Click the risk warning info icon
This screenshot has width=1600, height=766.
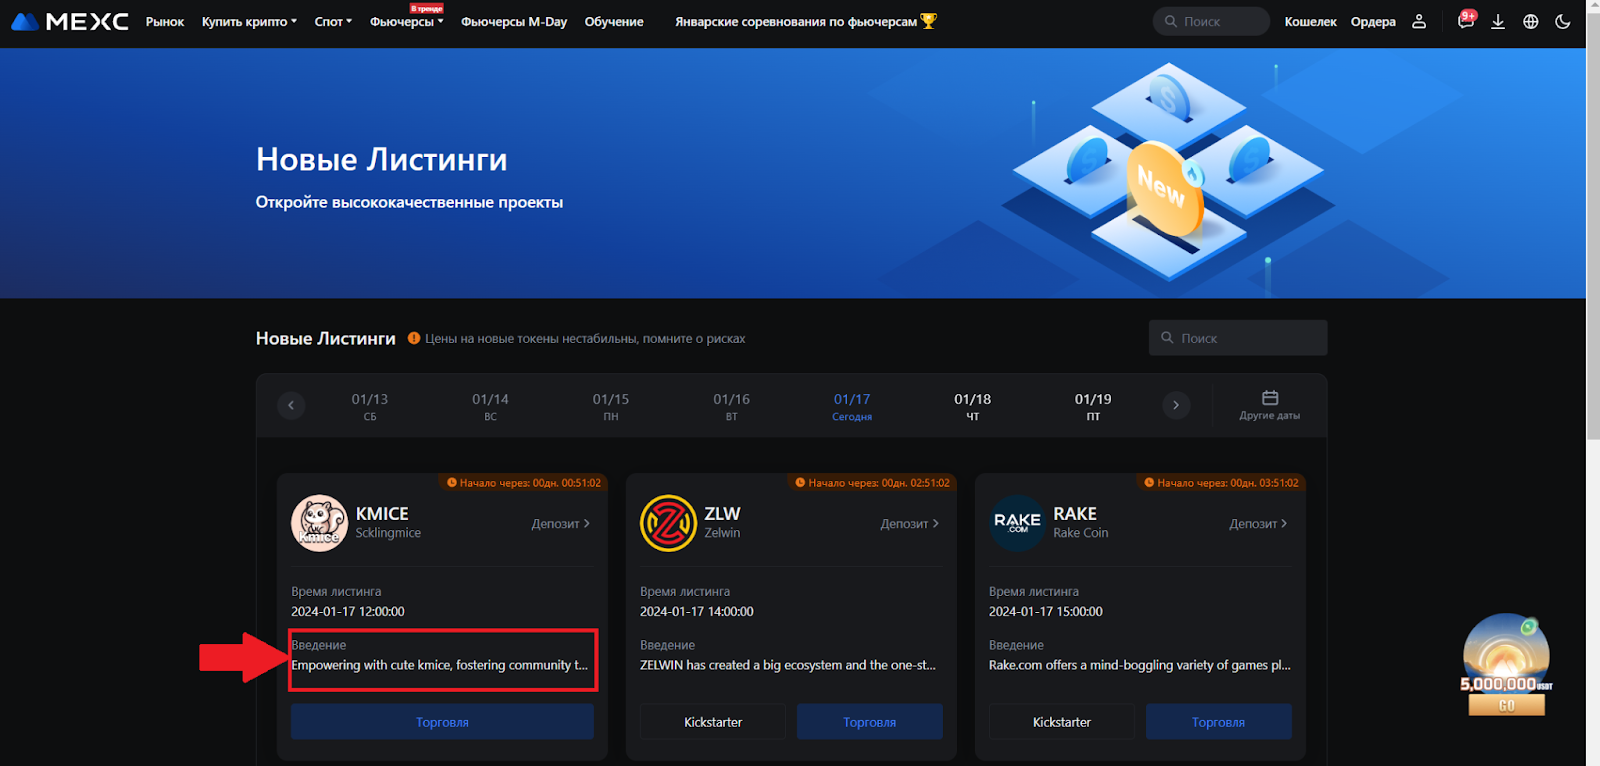[414, 338]
